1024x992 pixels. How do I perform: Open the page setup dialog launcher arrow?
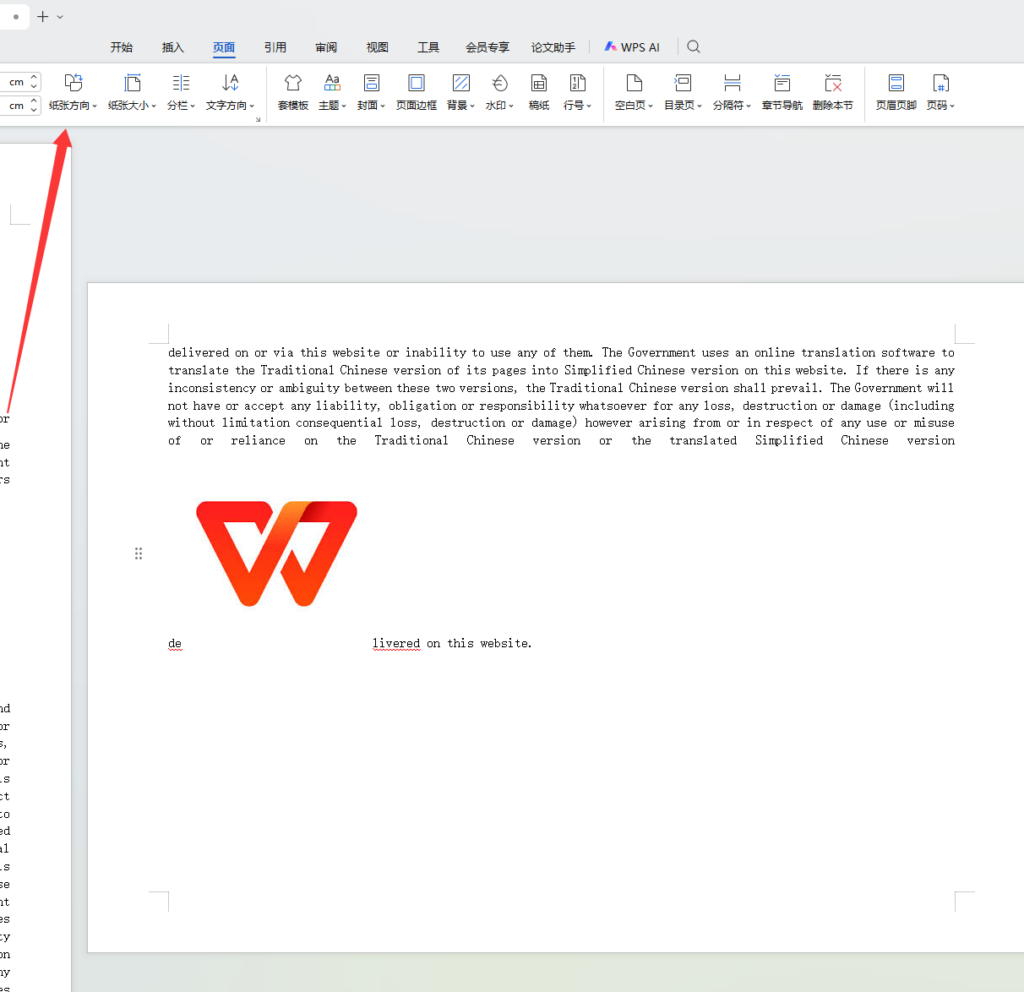pos(259,120)
